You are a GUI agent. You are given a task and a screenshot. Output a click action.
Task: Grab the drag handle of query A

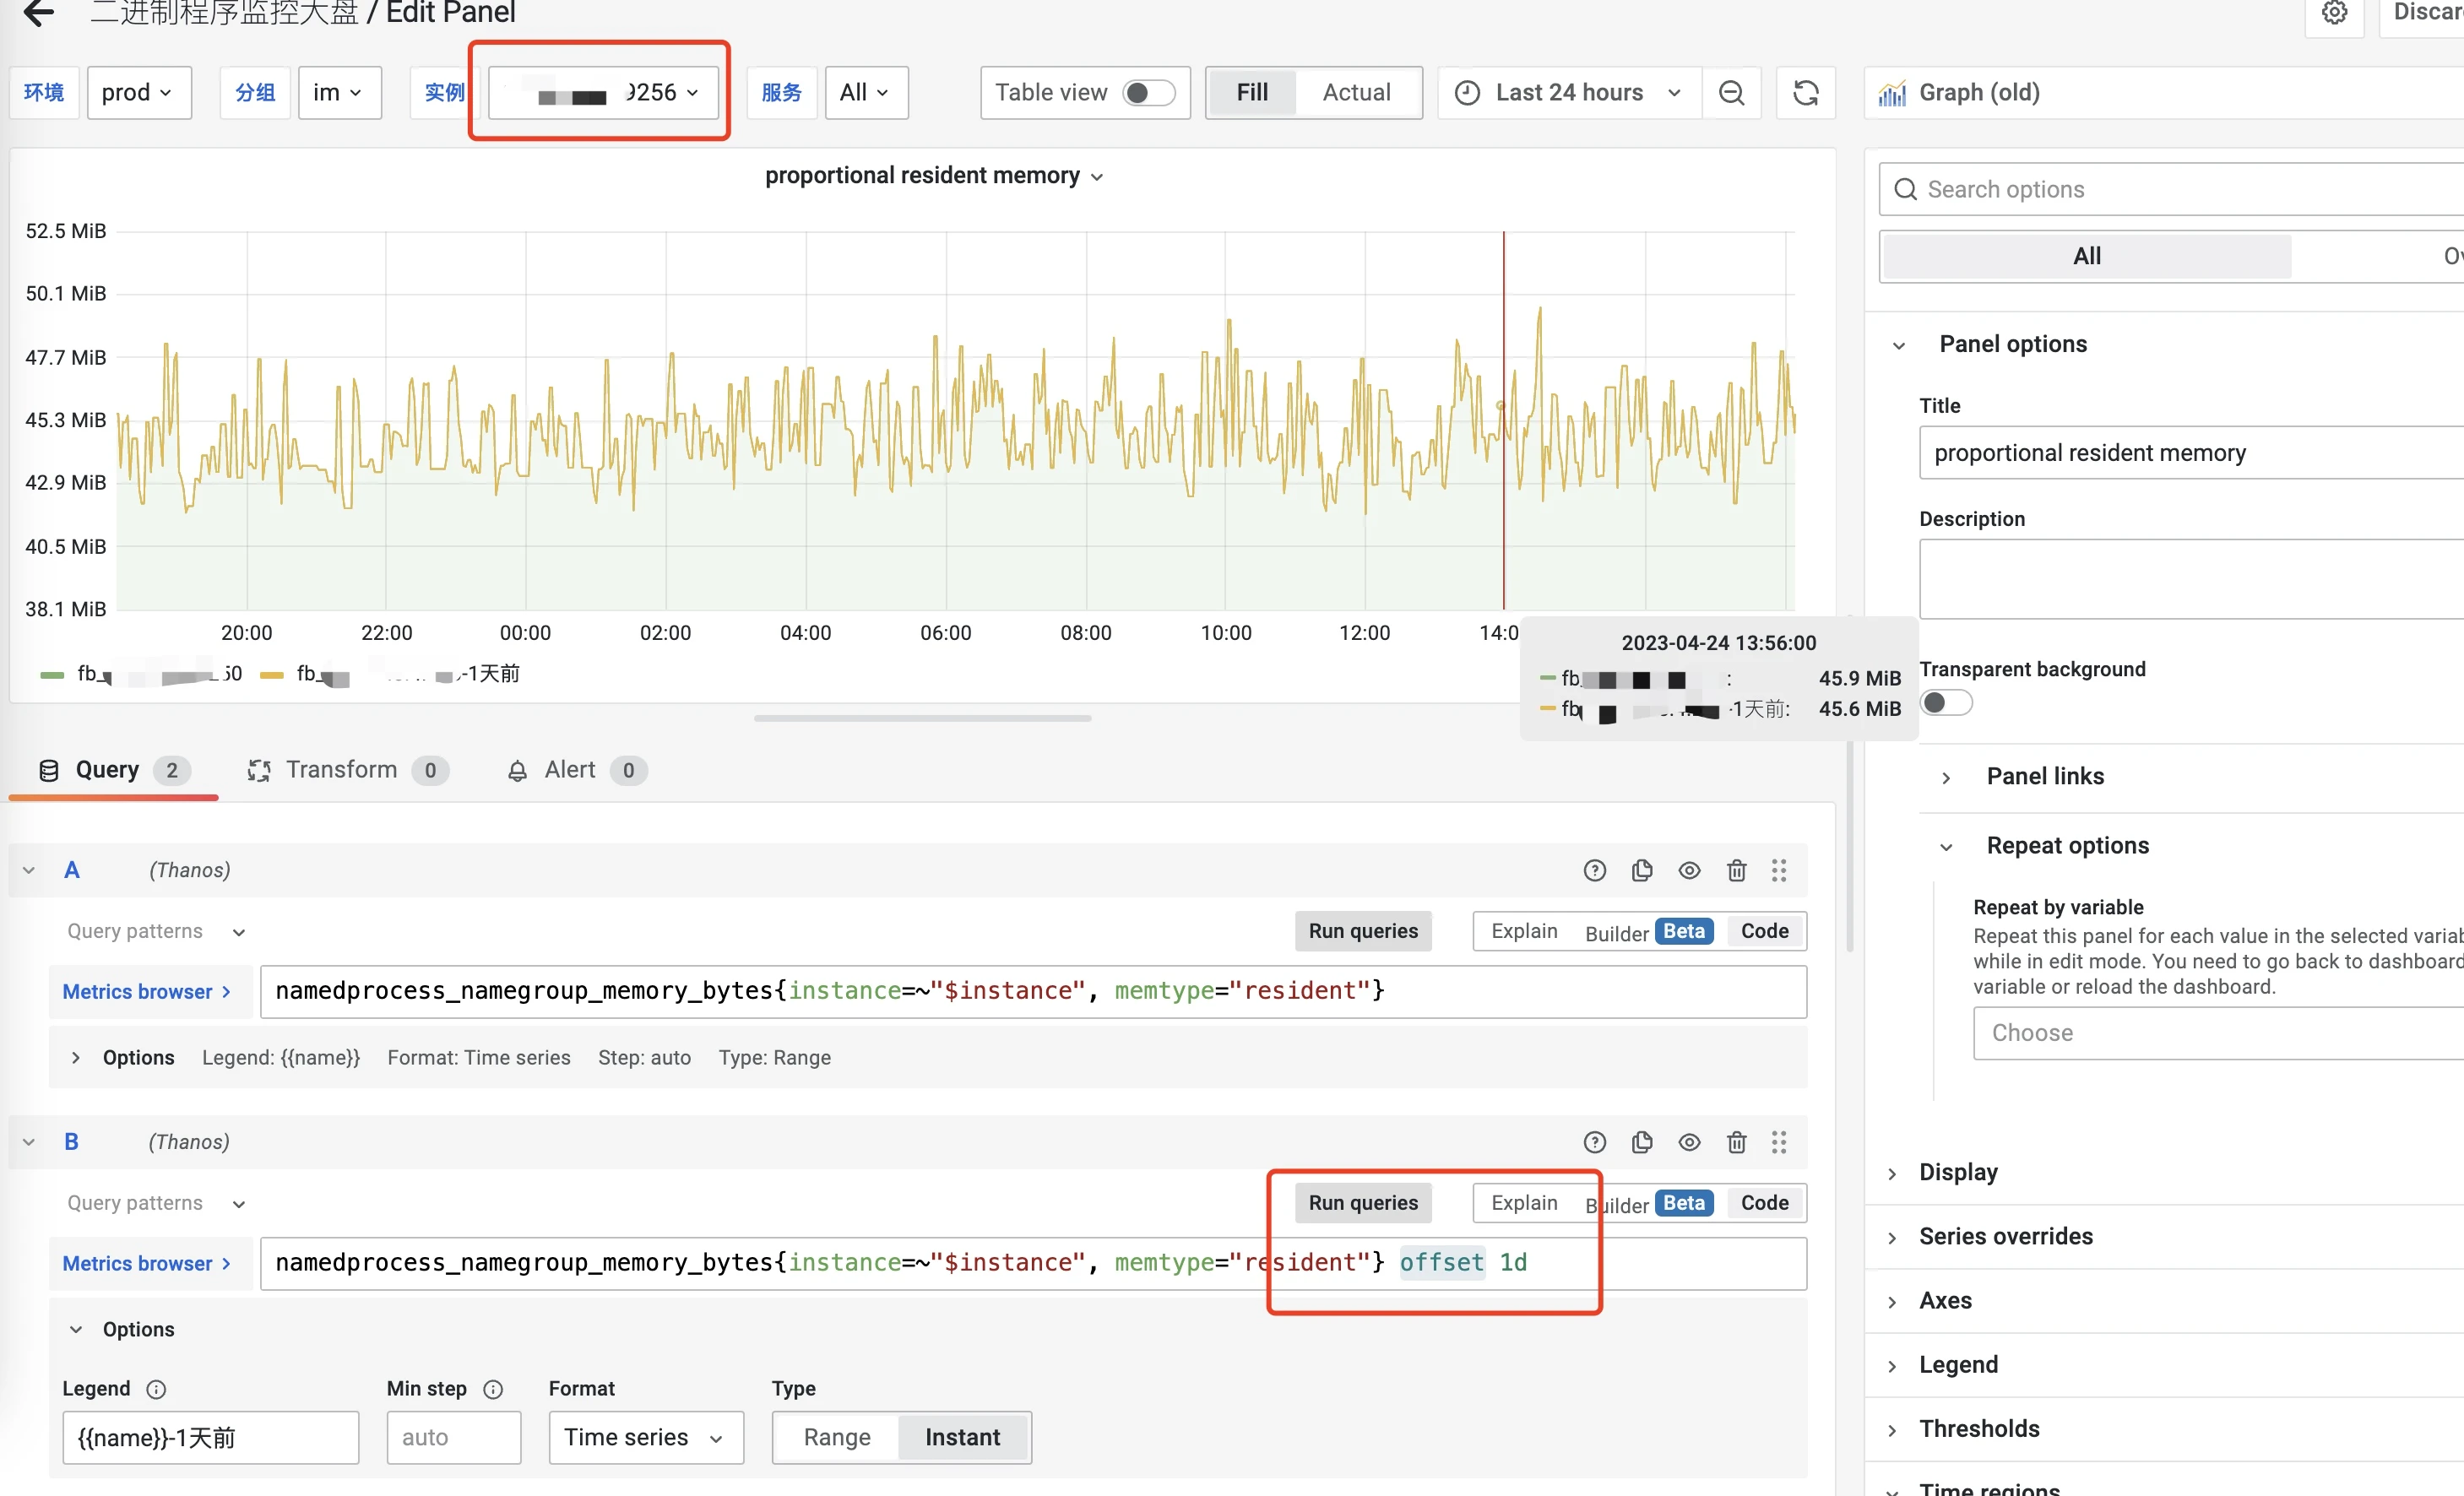(1779, 870)
